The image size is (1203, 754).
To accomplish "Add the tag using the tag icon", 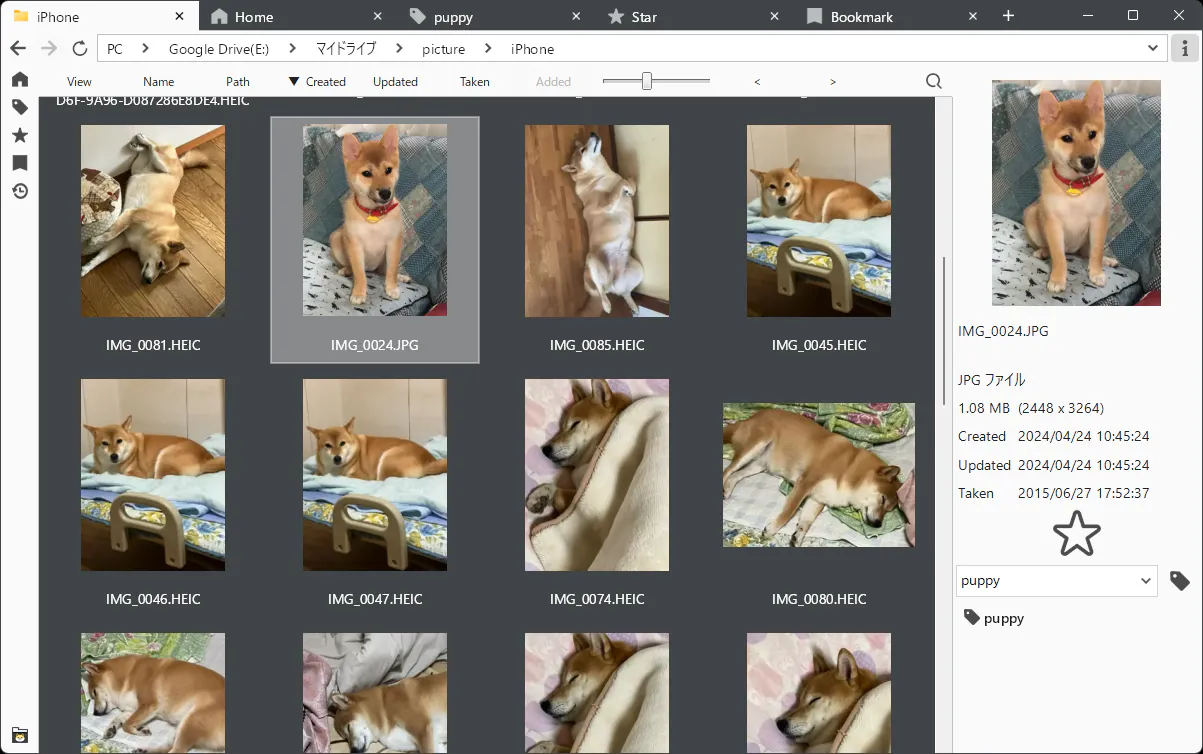I will (x=1180, y=581).
